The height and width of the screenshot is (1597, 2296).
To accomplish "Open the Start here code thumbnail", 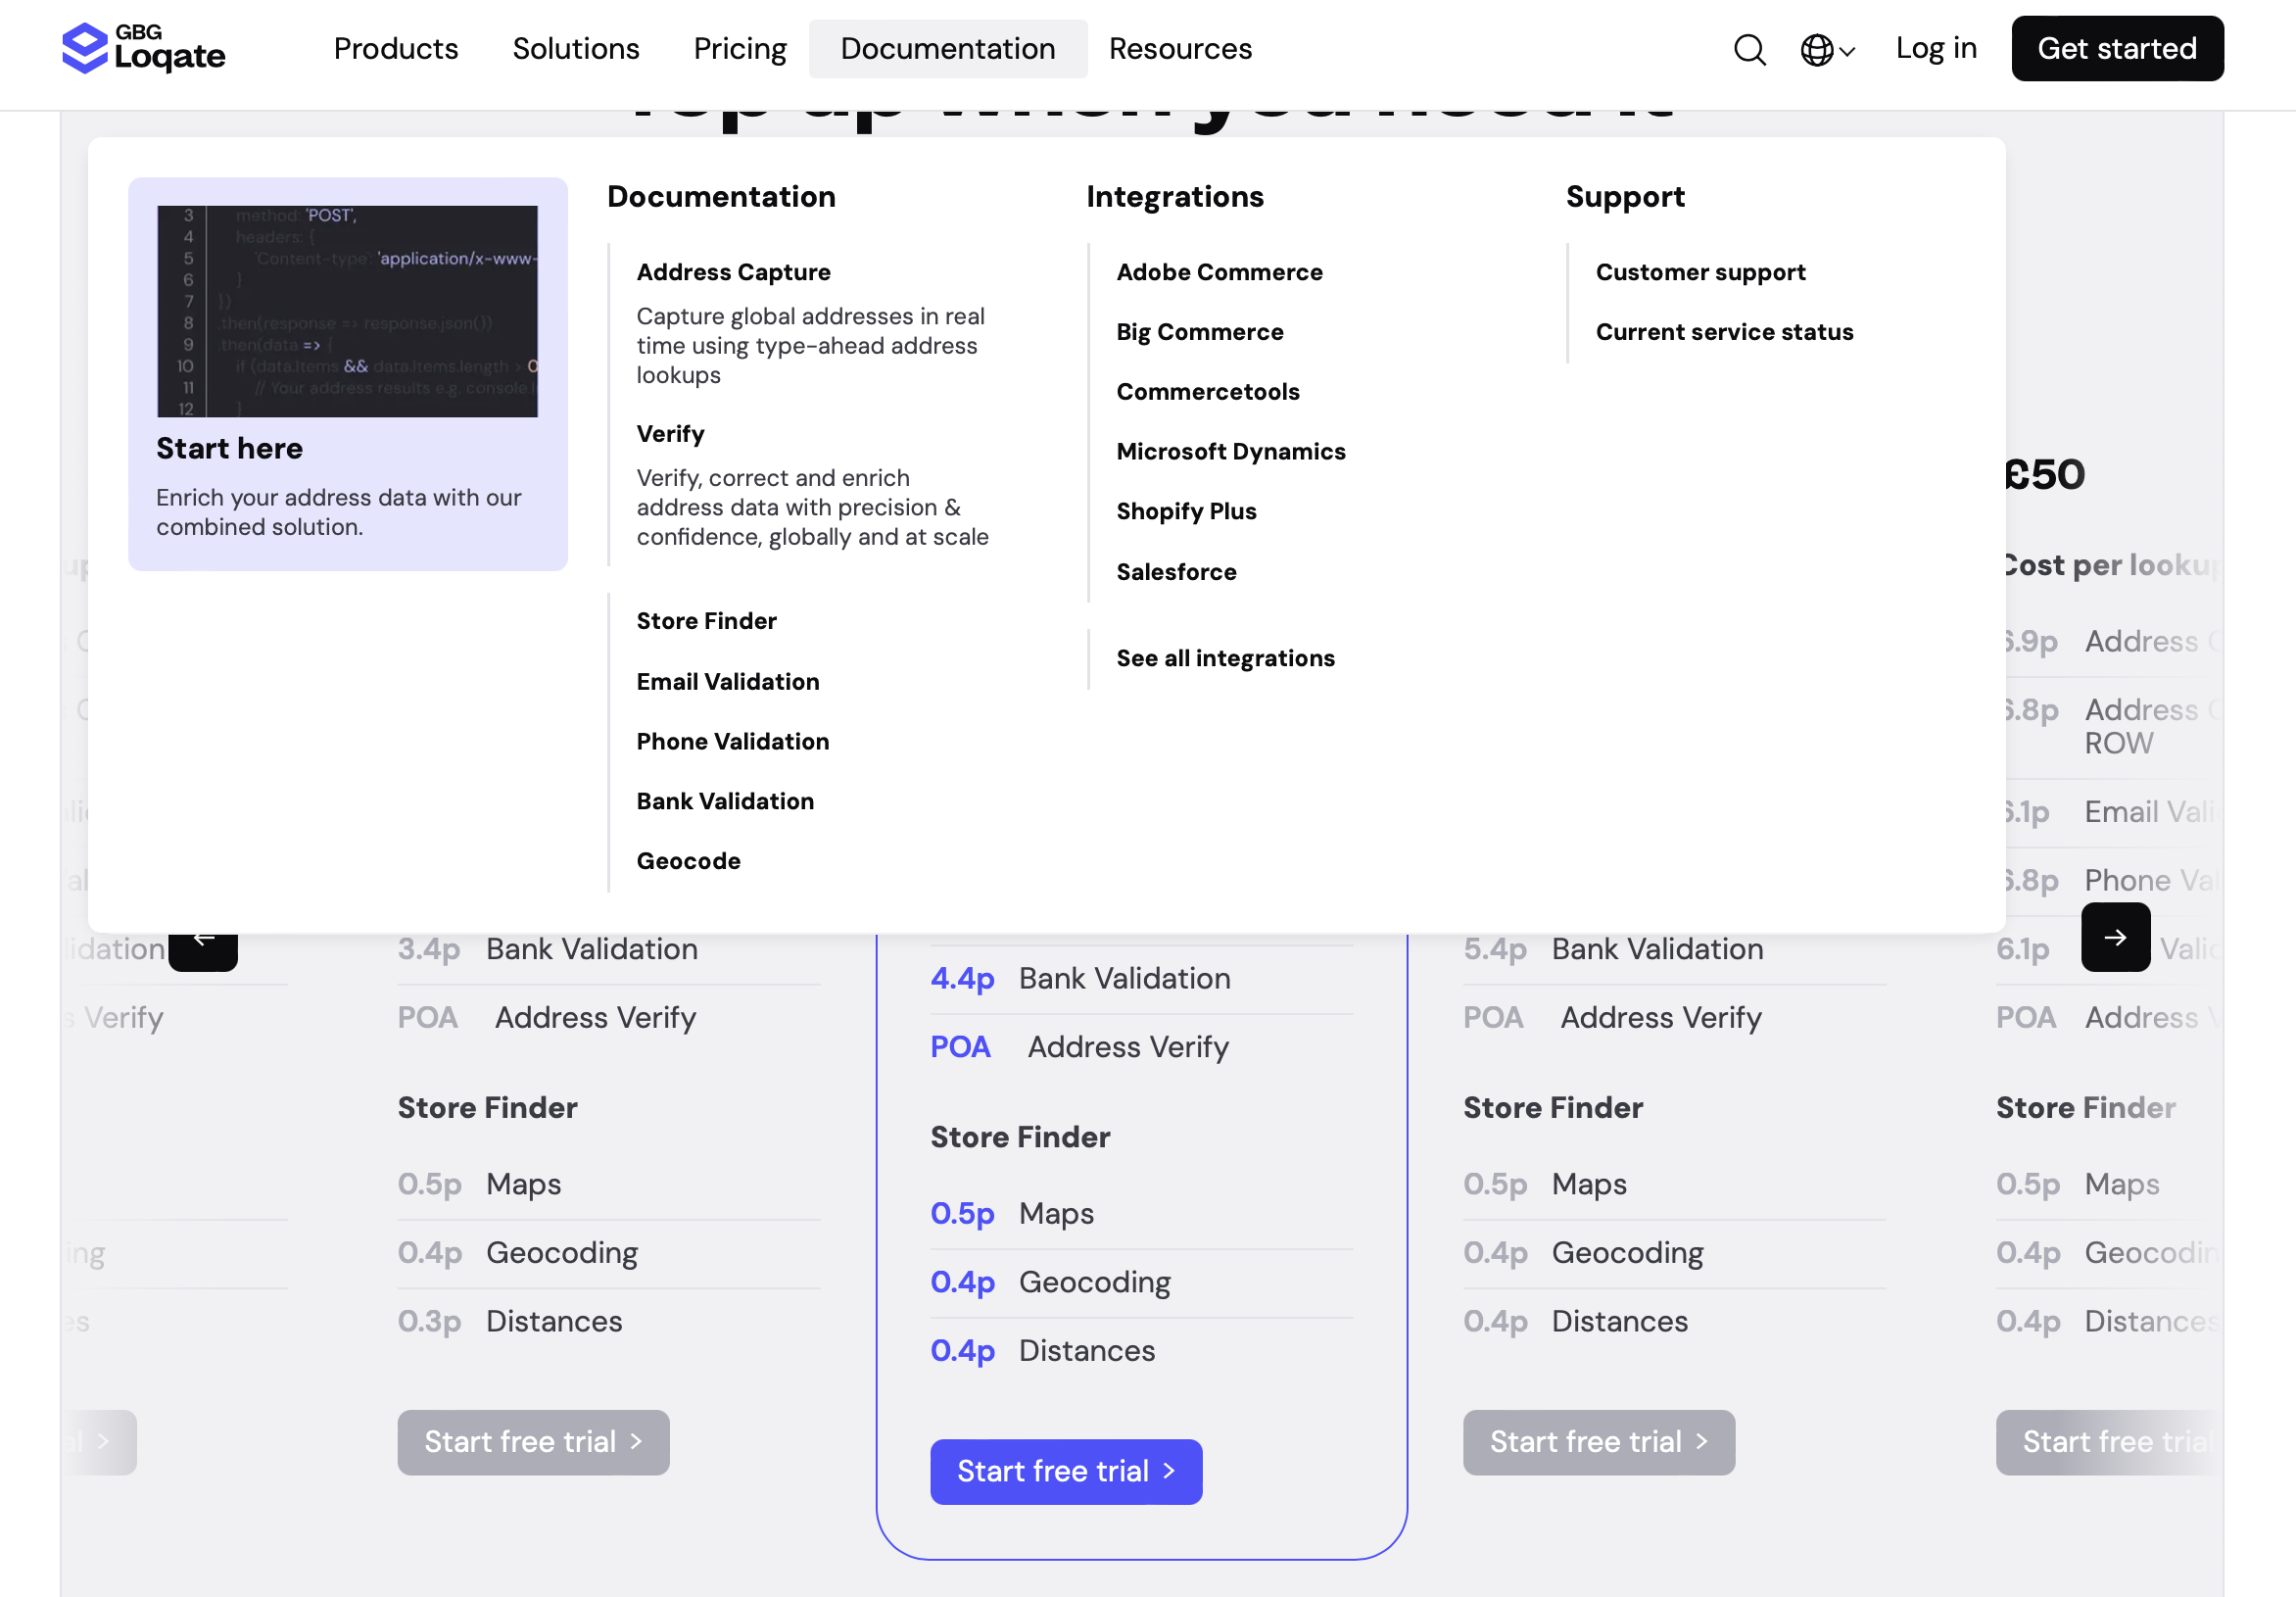I will [x=347, y=311].
